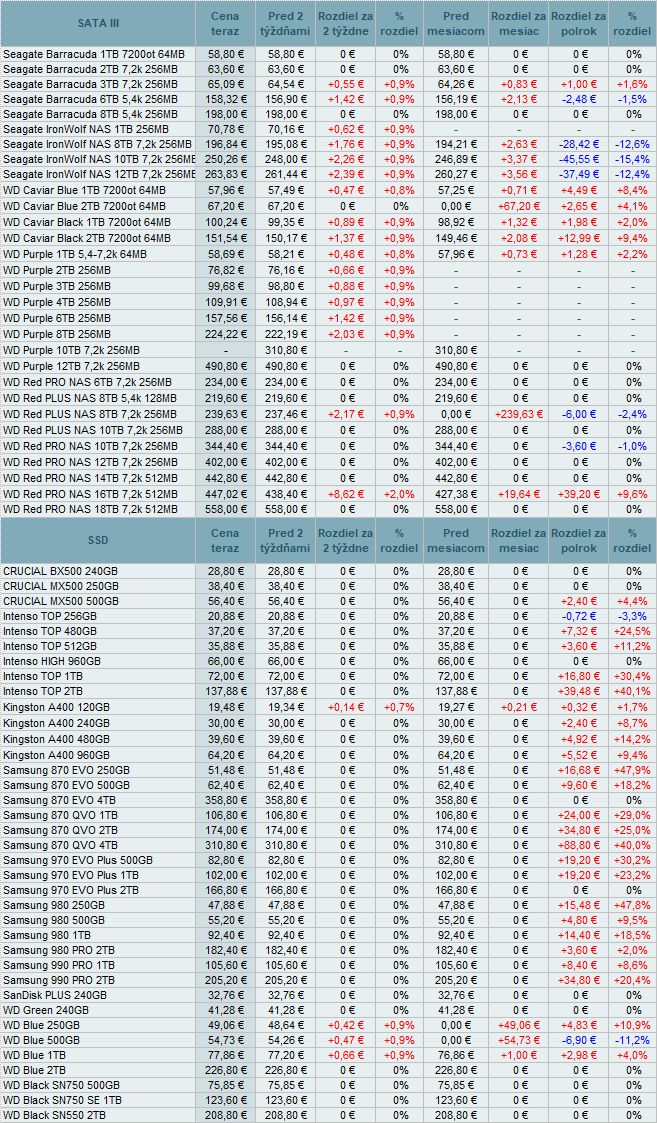Select WD Red PRO NAS 18TB 7,2k 512MB

pyautogui.click(x=90, y=509)
